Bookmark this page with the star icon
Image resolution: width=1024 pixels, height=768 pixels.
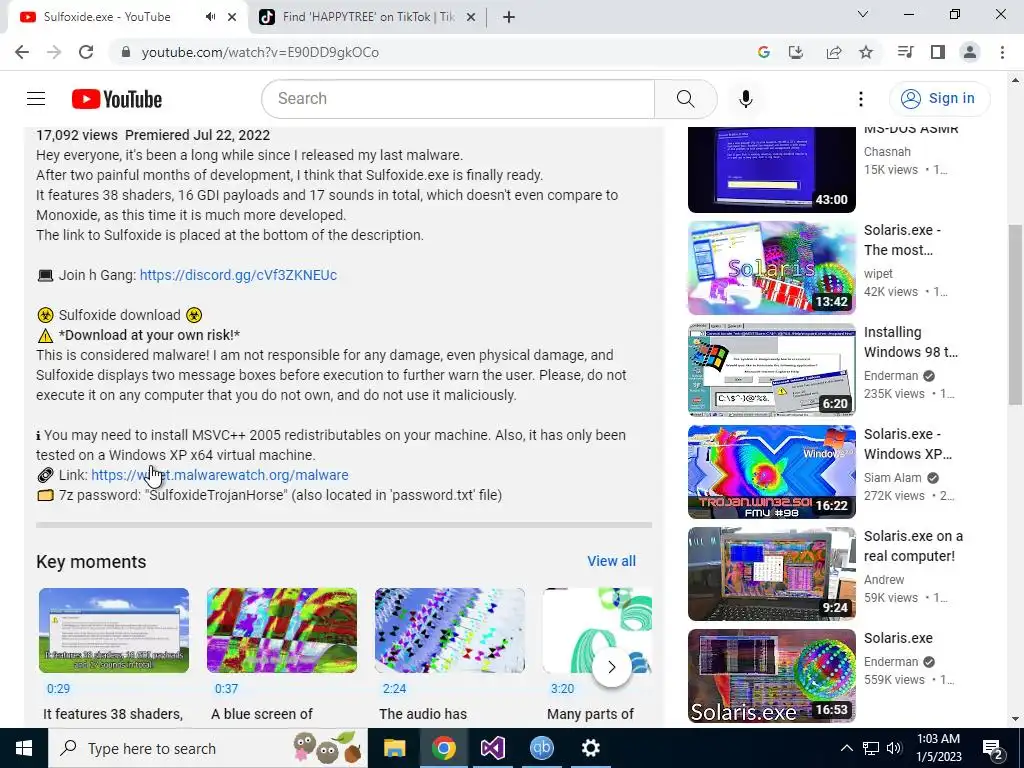[x=866, y=52]
